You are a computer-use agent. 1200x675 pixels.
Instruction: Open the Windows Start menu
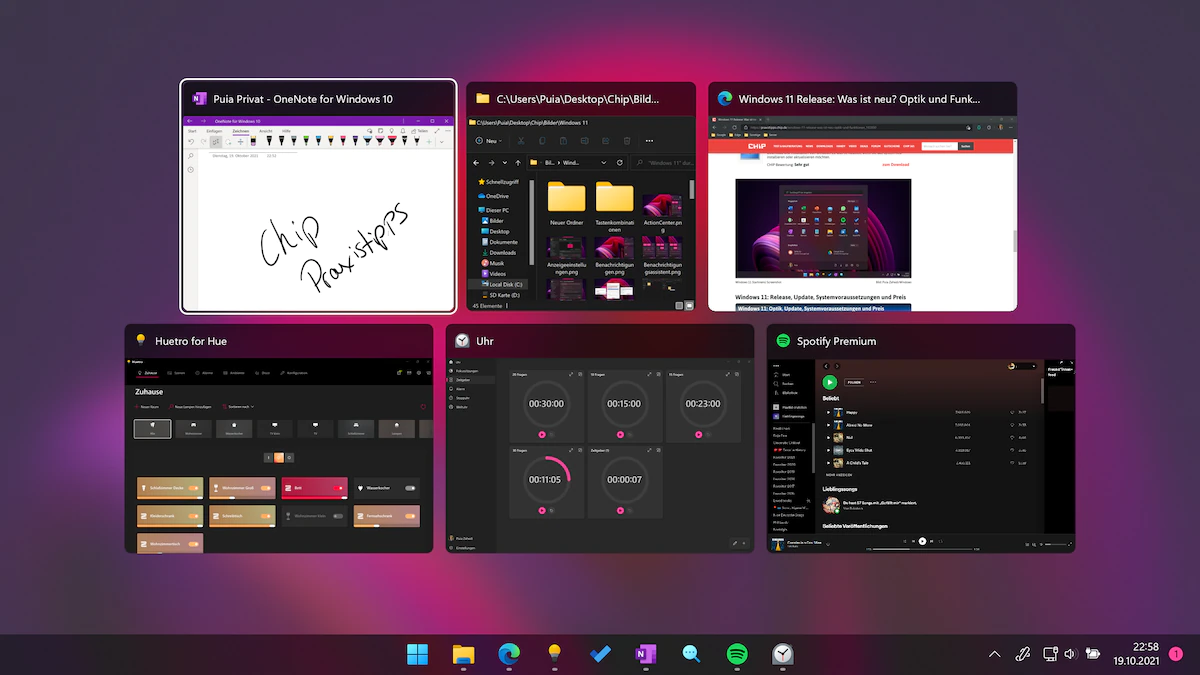[x=418, y=654]
